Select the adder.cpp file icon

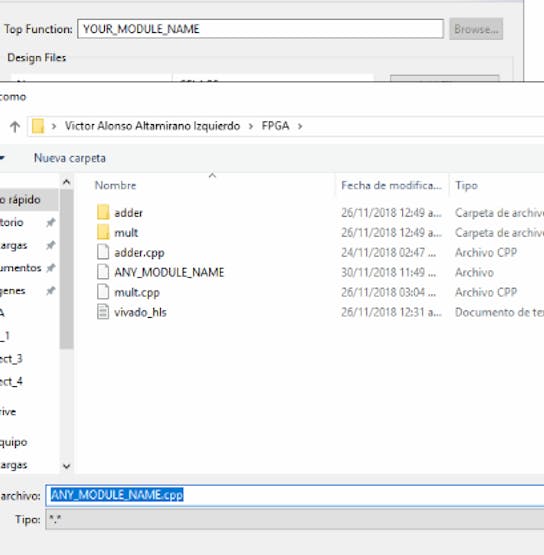point(103,252)
